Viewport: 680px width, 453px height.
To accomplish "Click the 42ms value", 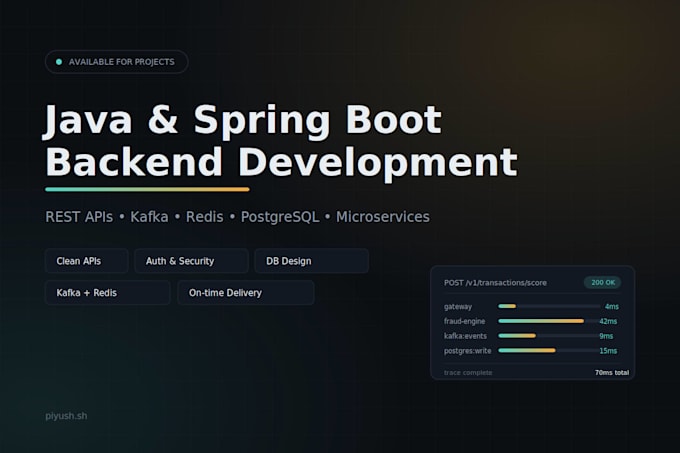I will [608, 321].
